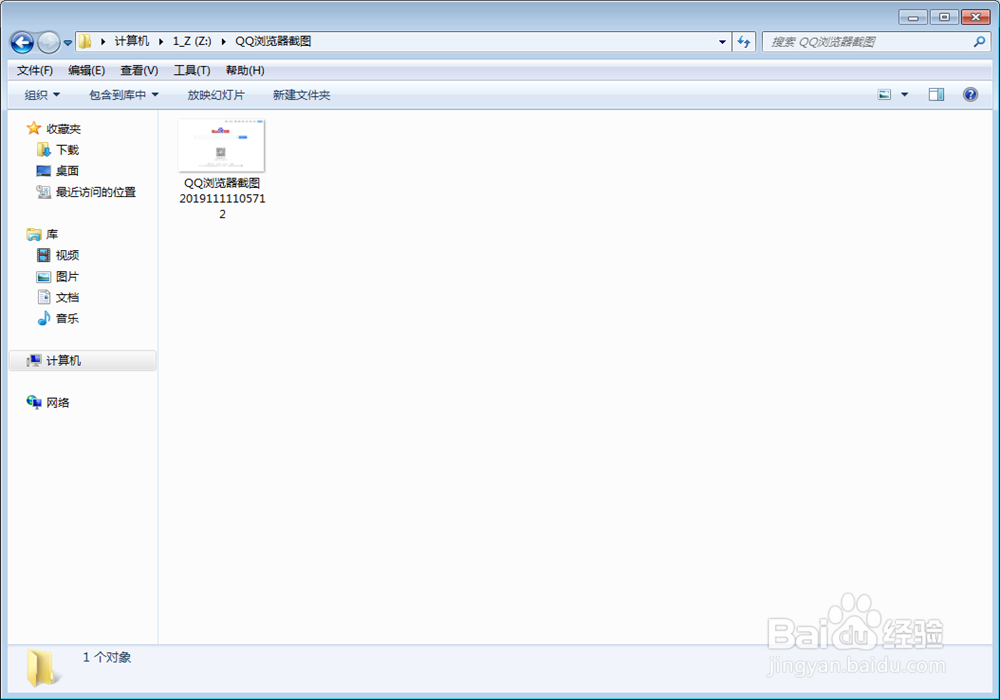This screenshot has width=1000, height=700.
Task: Open the 帮助(H) menu
Action: 245,70
